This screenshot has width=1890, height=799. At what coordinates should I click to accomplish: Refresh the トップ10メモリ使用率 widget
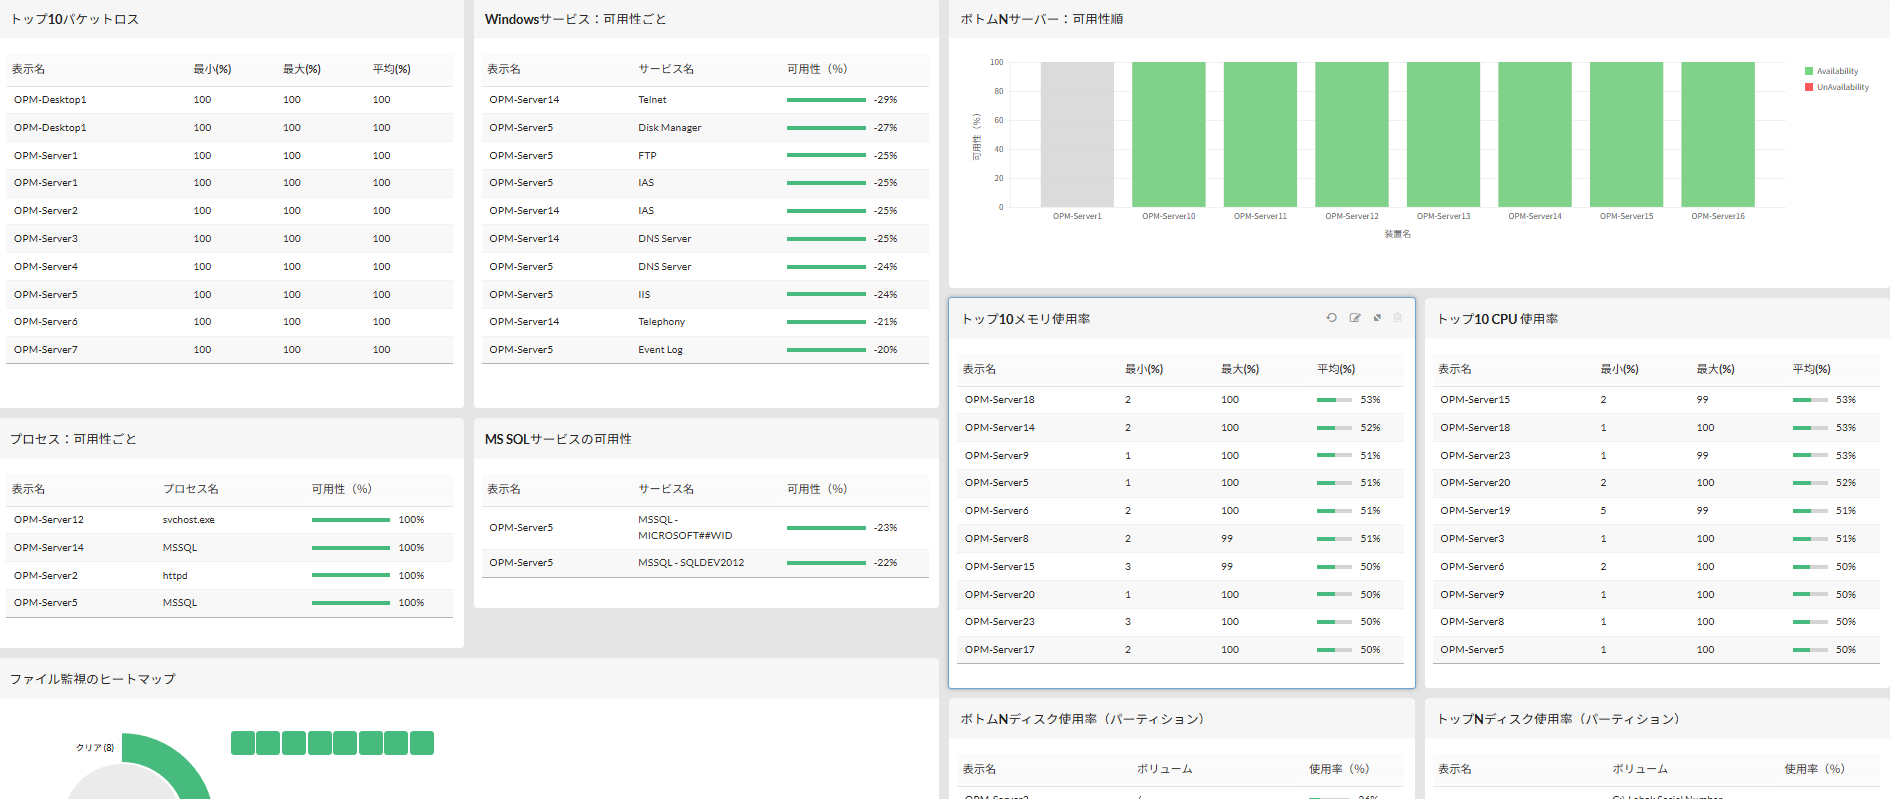coord(1331,318)
